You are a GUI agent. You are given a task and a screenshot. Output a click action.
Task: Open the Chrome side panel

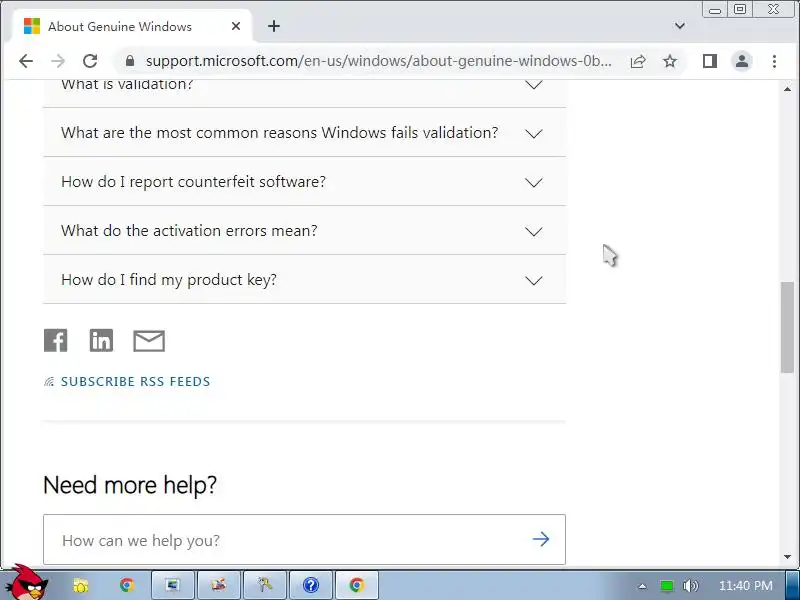(710, 61)
